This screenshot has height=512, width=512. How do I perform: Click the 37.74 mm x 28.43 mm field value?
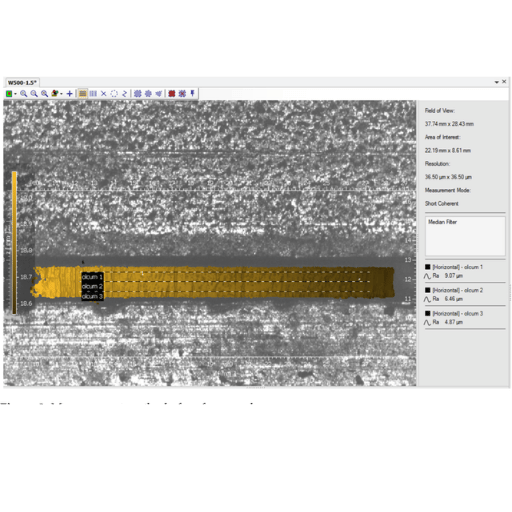449,124
